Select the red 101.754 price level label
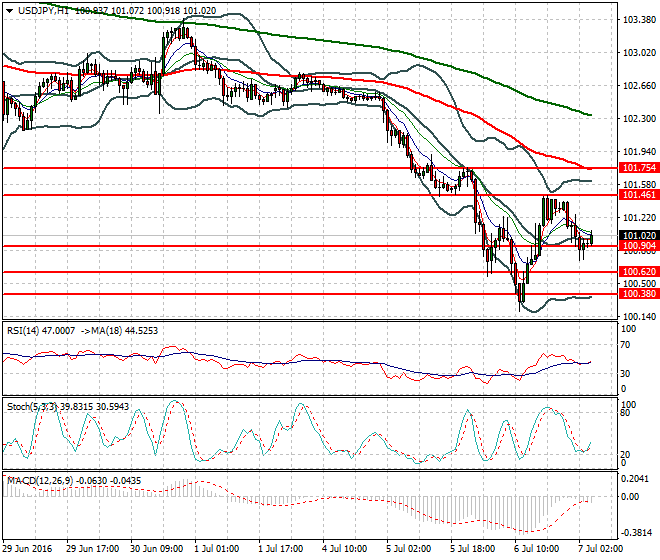The image size is (660, 560). [639, 168]
